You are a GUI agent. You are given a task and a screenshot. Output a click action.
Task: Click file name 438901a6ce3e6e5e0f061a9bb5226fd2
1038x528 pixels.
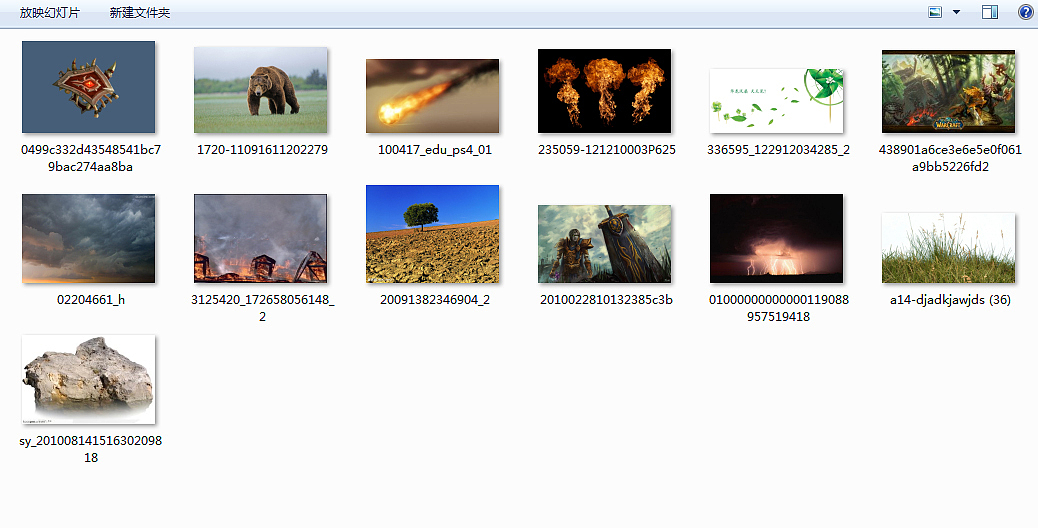(951, 158)
